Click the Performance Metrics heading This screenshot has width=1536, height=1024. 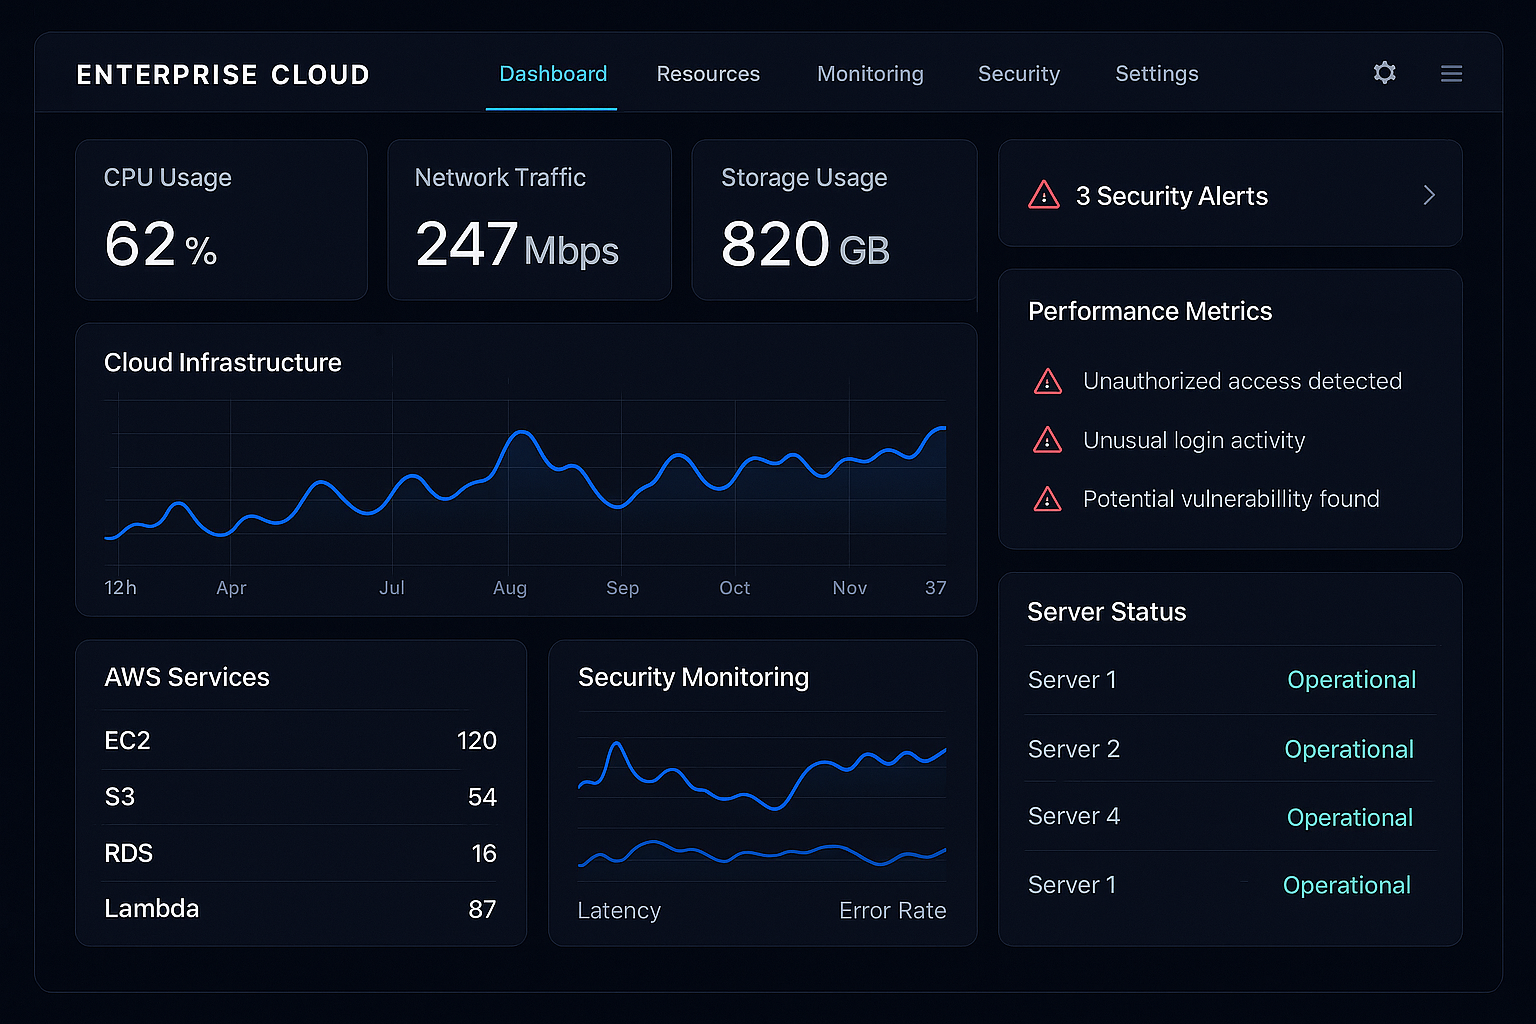pyautogui.click(x=1150, y=311)
